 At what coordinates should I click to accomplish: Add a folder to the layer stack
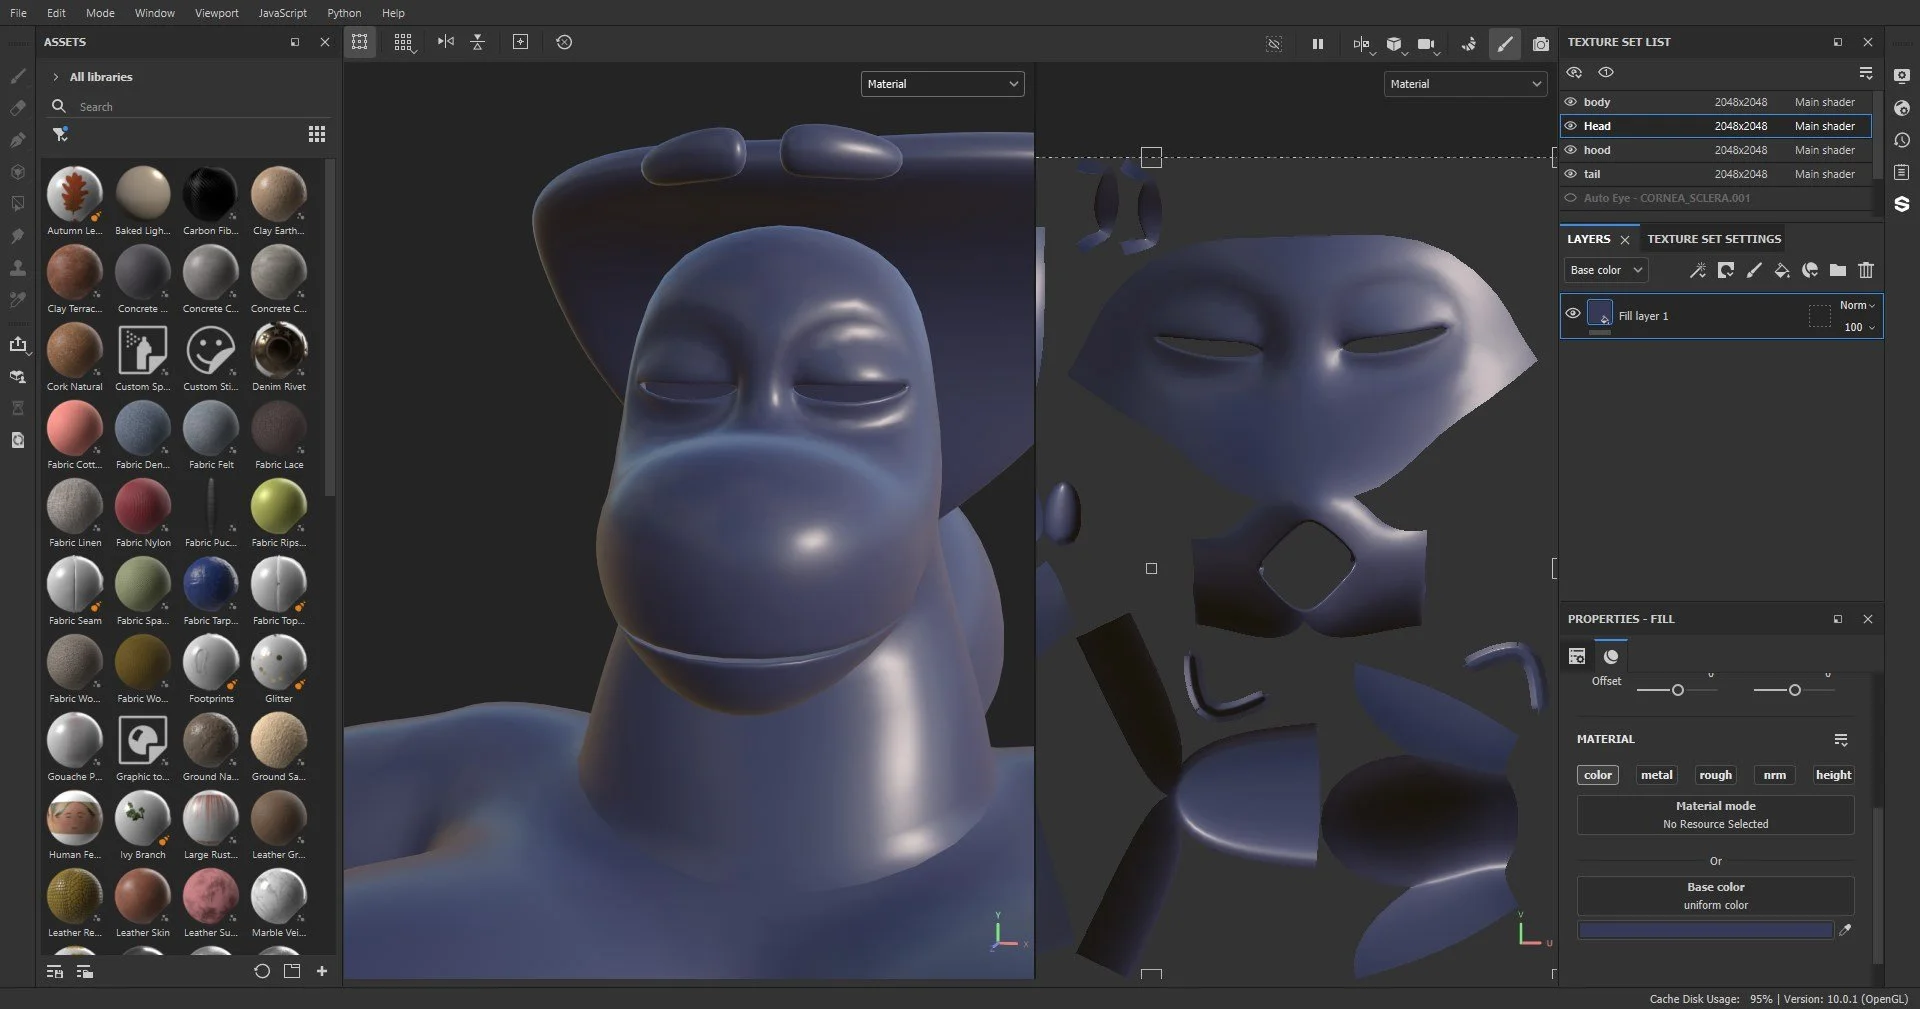[1838, 270]
